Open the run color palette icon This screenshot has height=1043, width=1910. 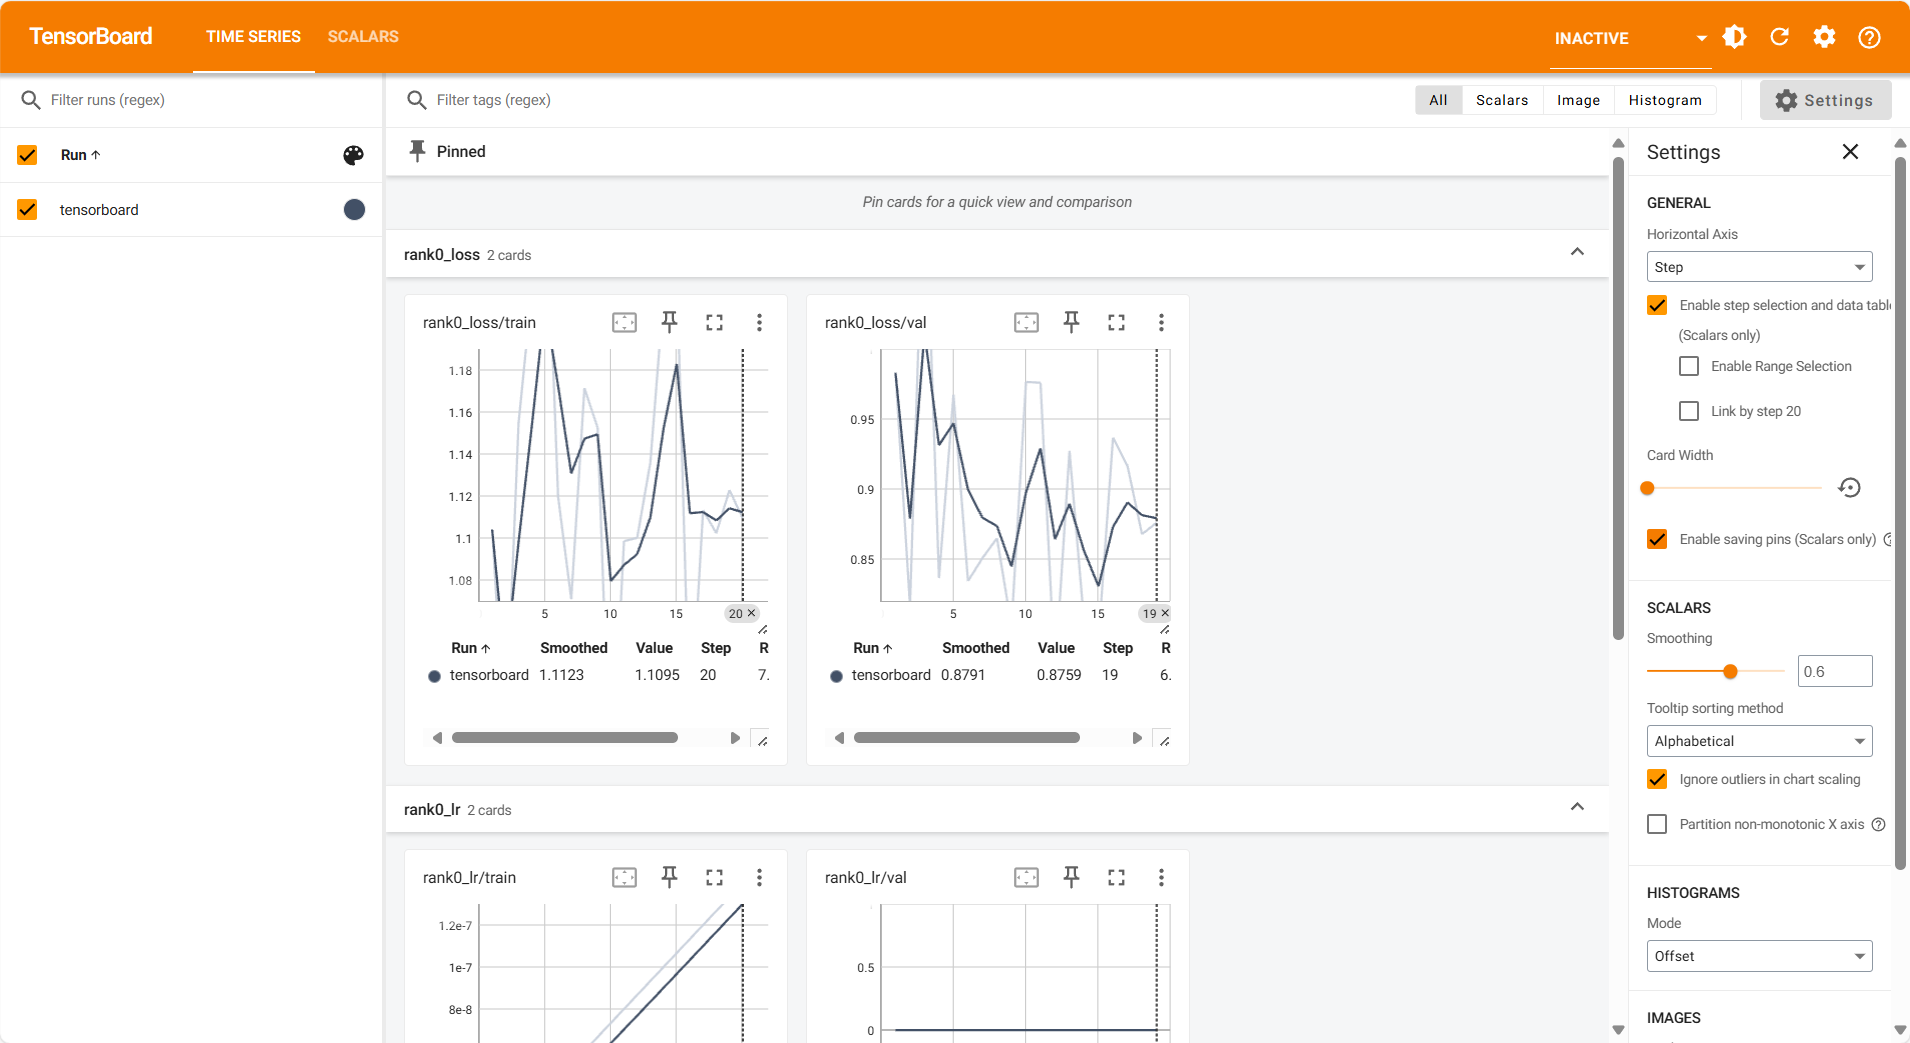354,155
